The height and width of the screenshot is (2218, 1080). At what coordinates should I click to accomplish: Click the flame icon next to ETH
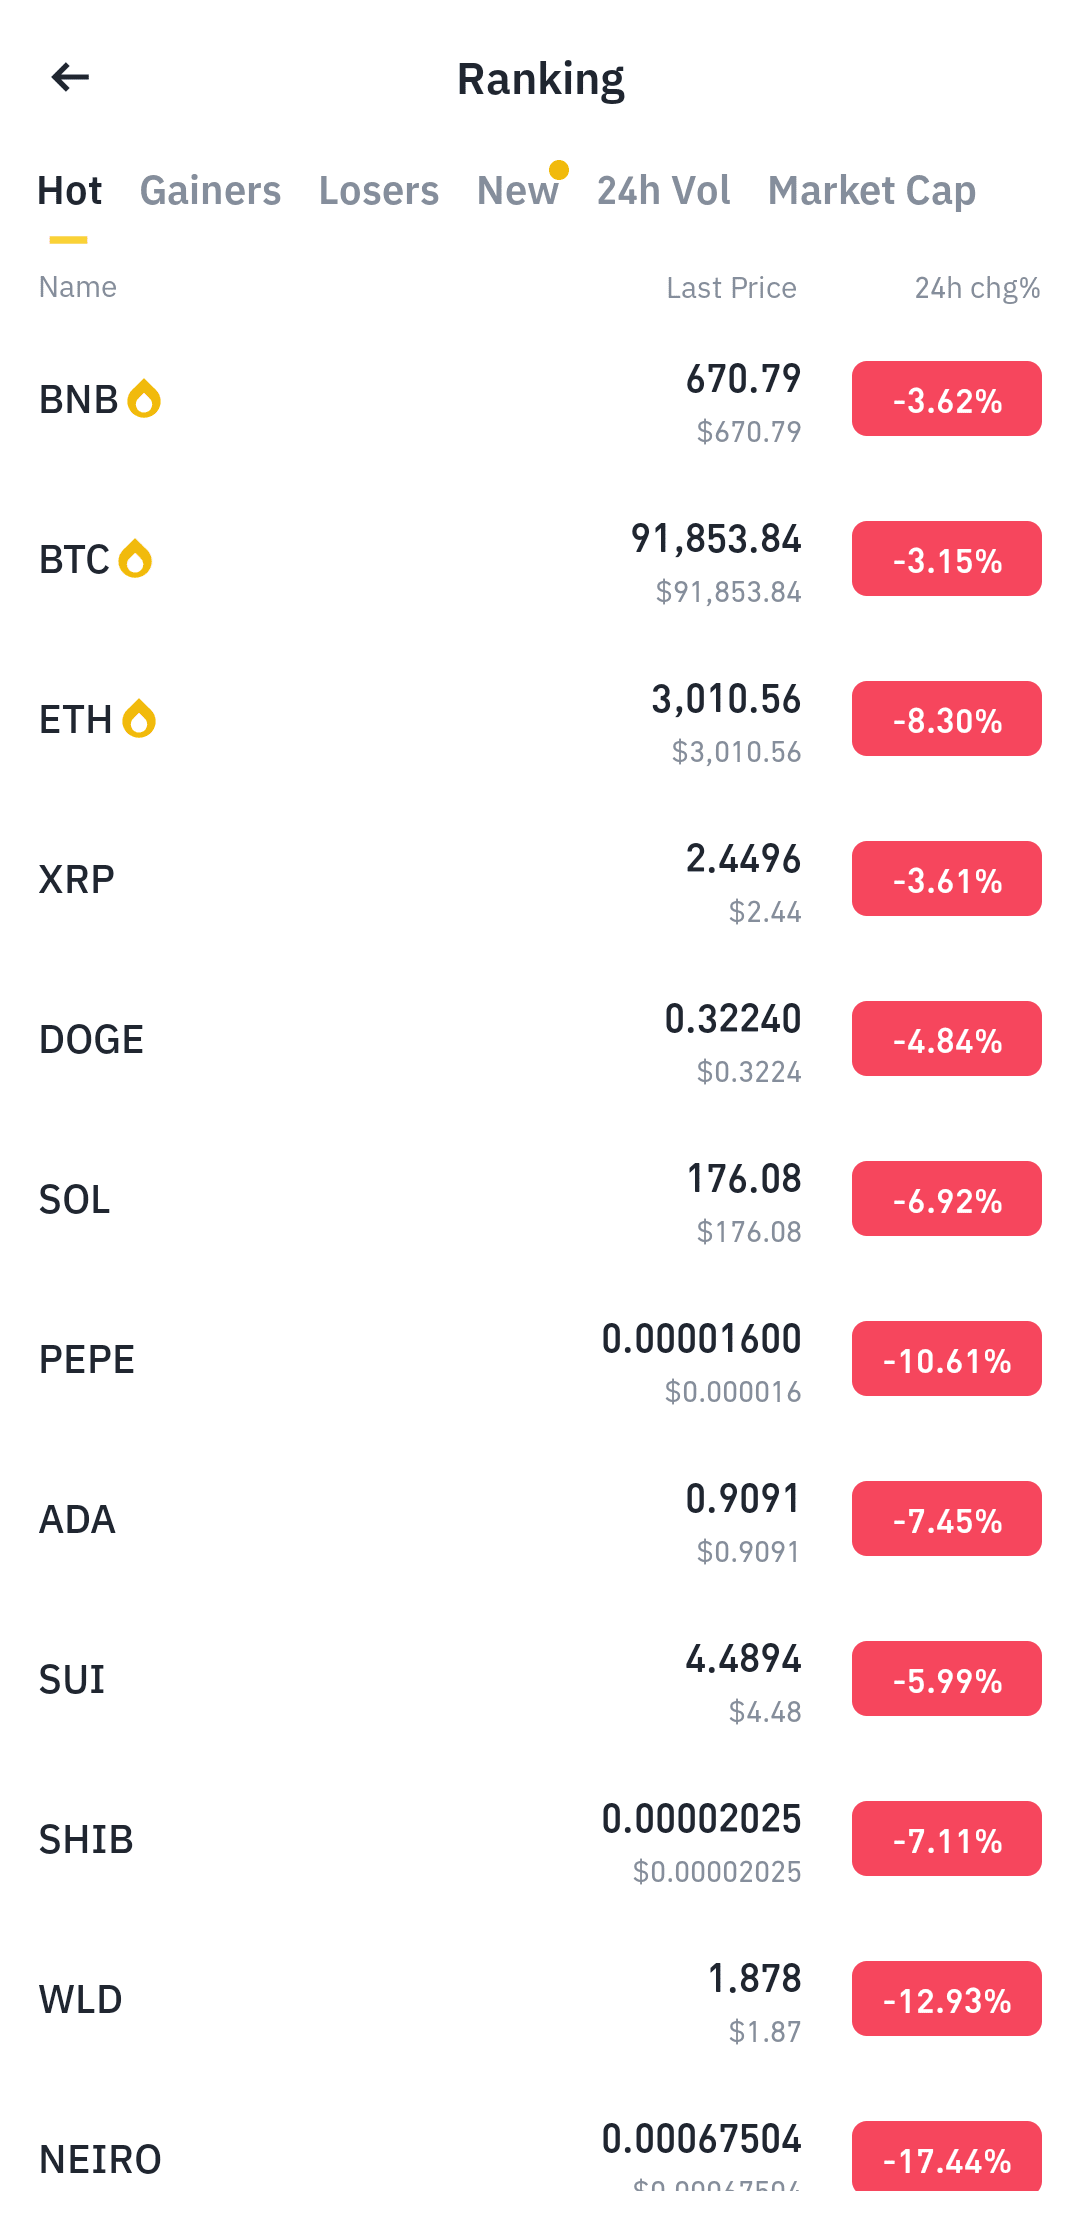point(139,719)
